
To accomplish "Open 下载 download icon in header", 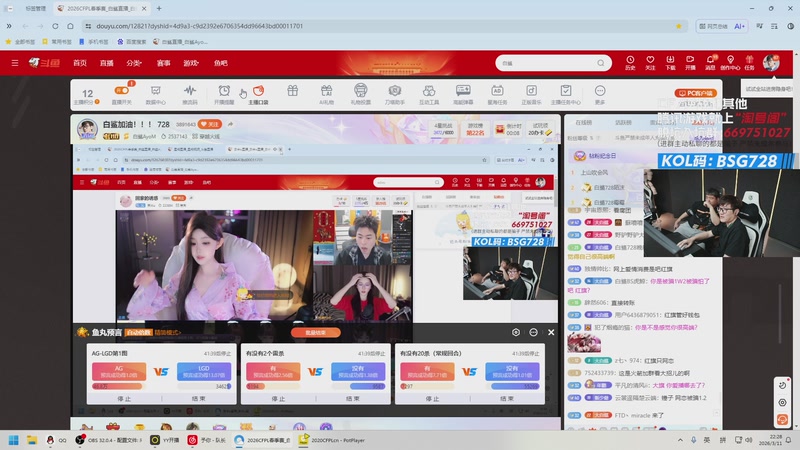I will 670,62.
